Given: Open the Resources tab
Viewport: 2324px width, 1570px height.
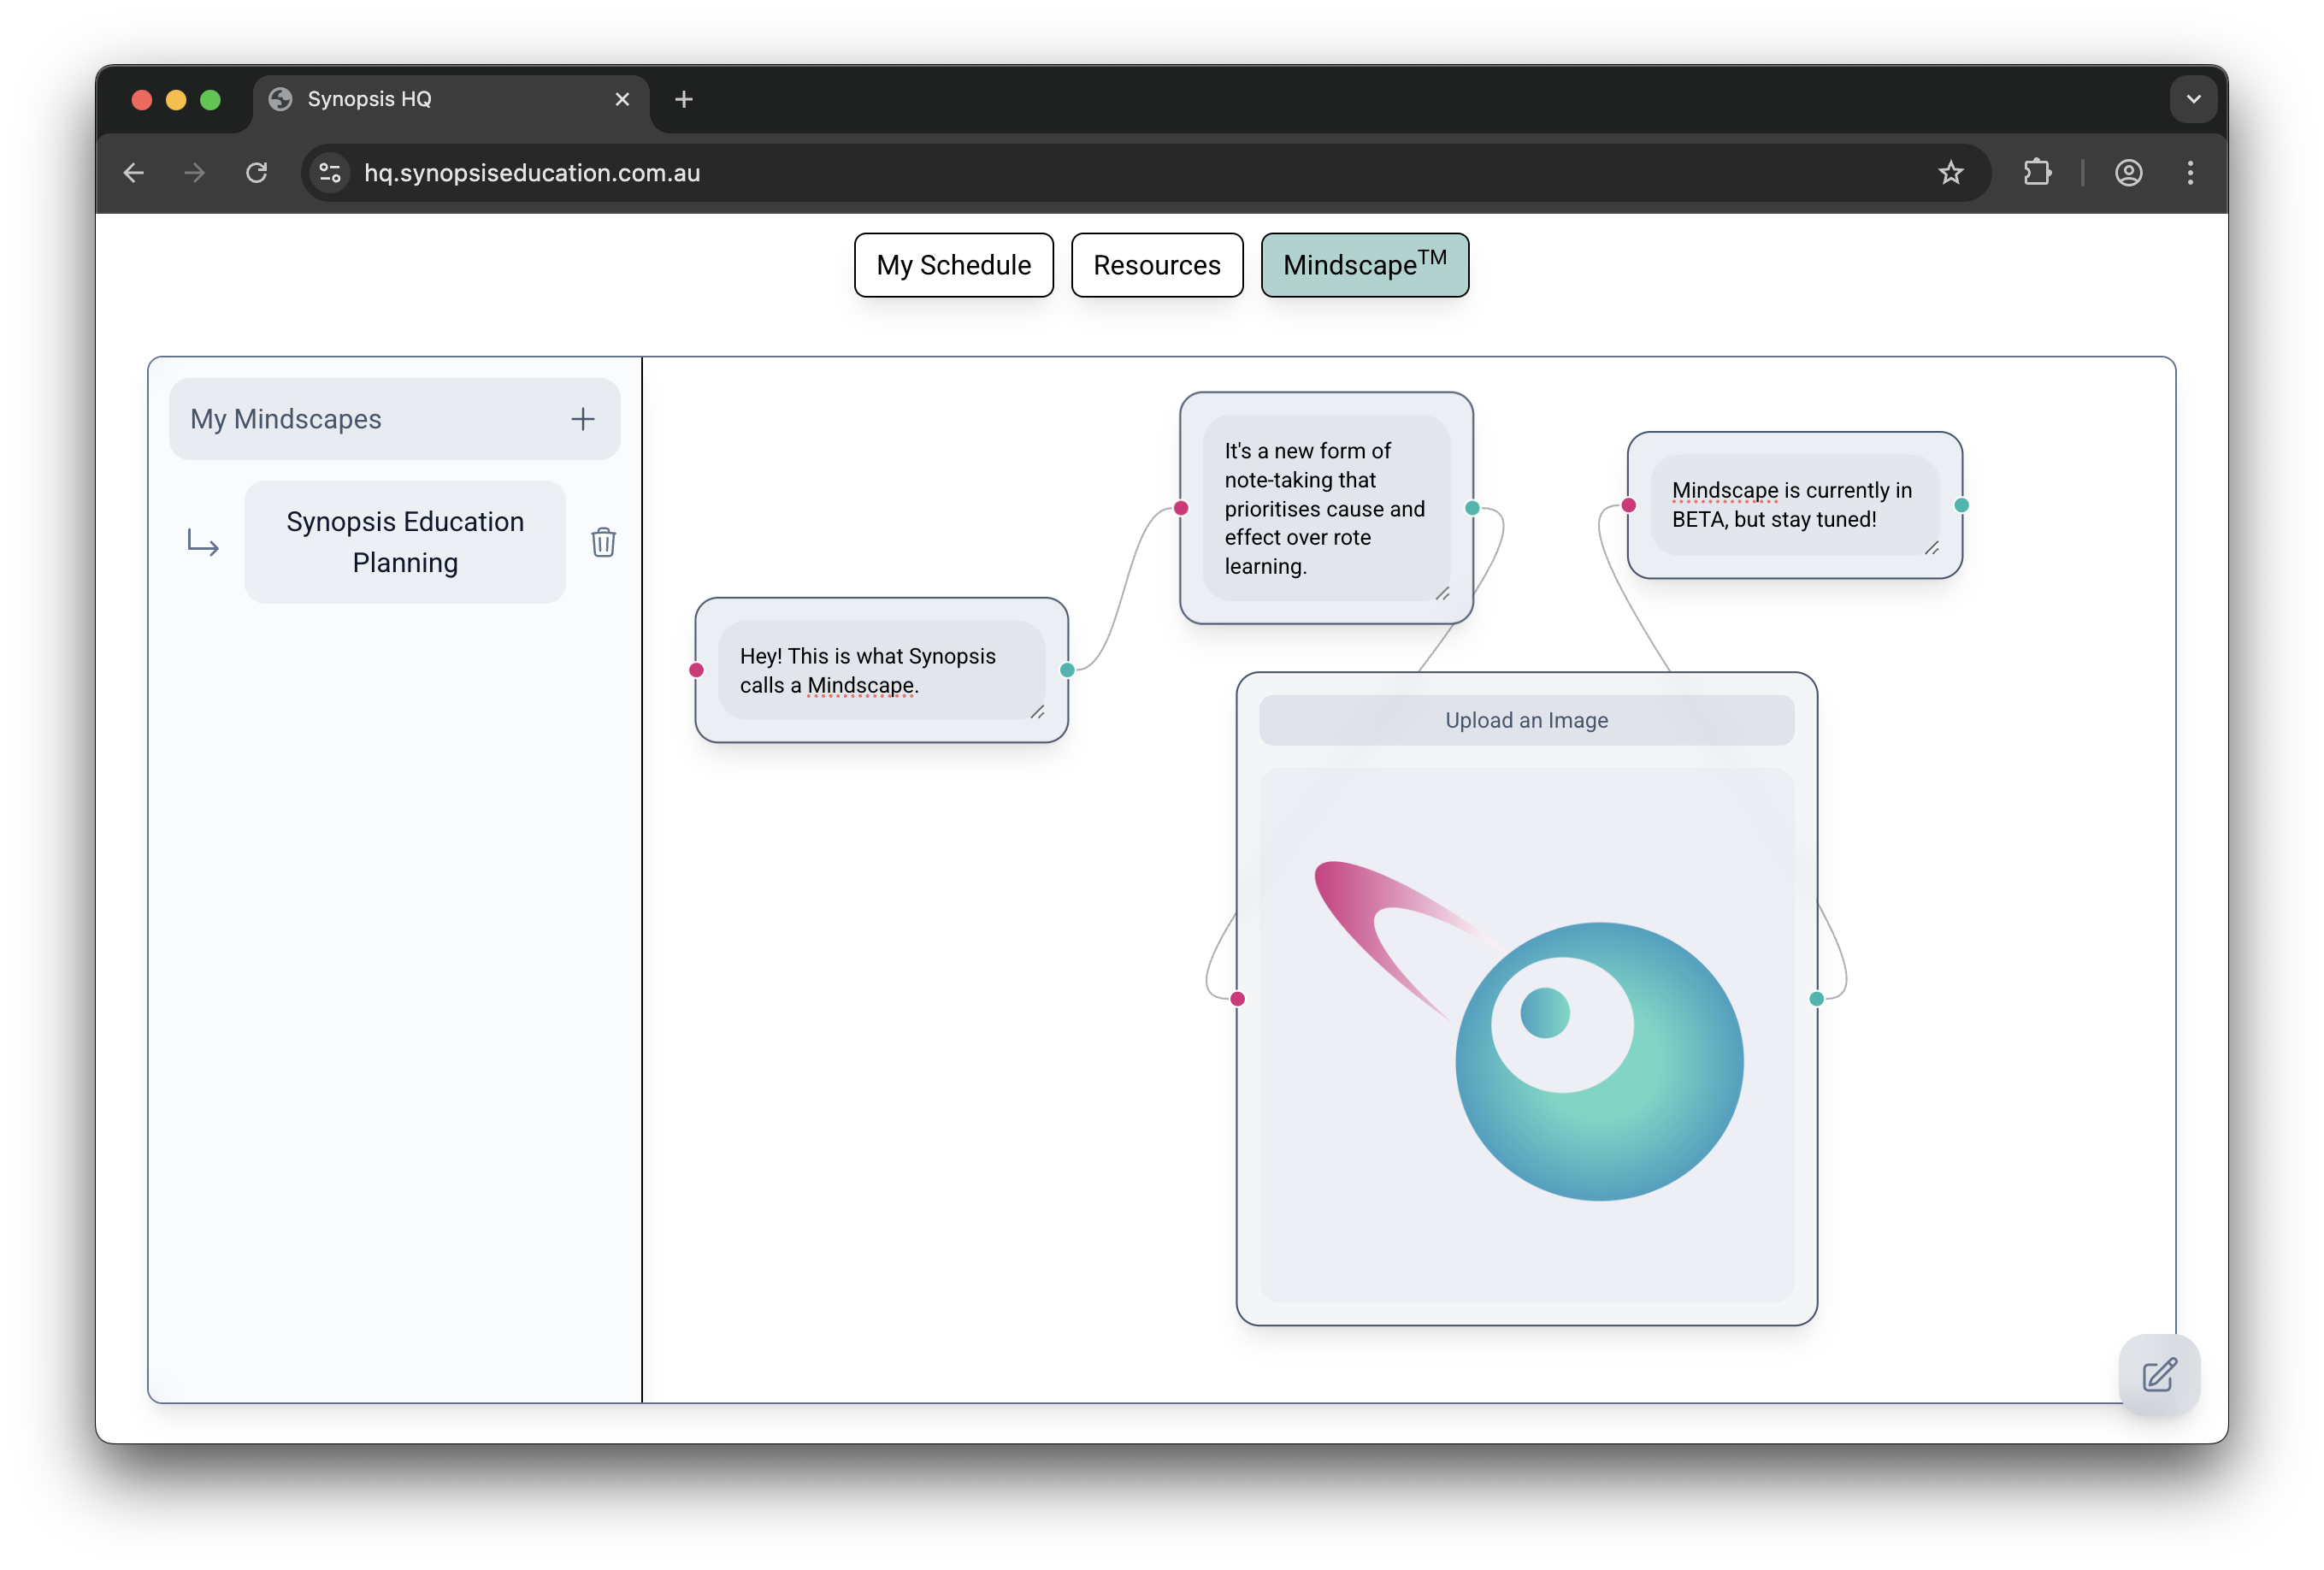Looking at the screenshot, I should point(1156,265).
